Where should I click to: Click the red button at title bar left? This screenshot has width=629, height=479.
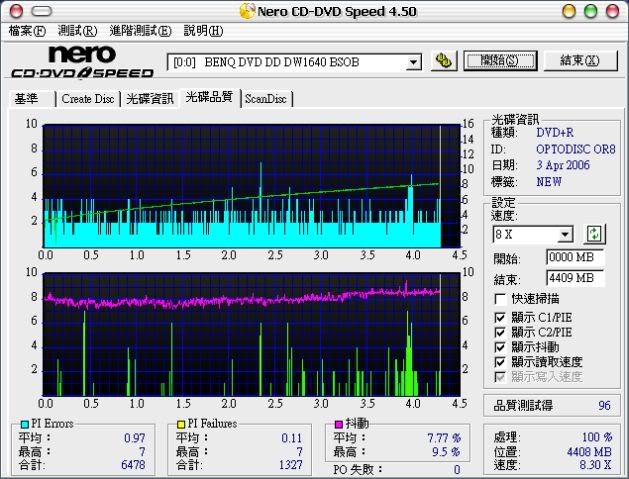pos(16,11)
